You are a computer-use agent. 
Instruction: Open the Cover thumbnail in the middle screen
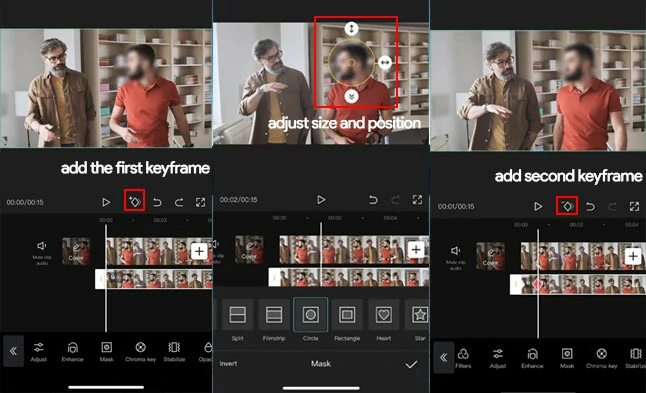[x=249, y=249]
